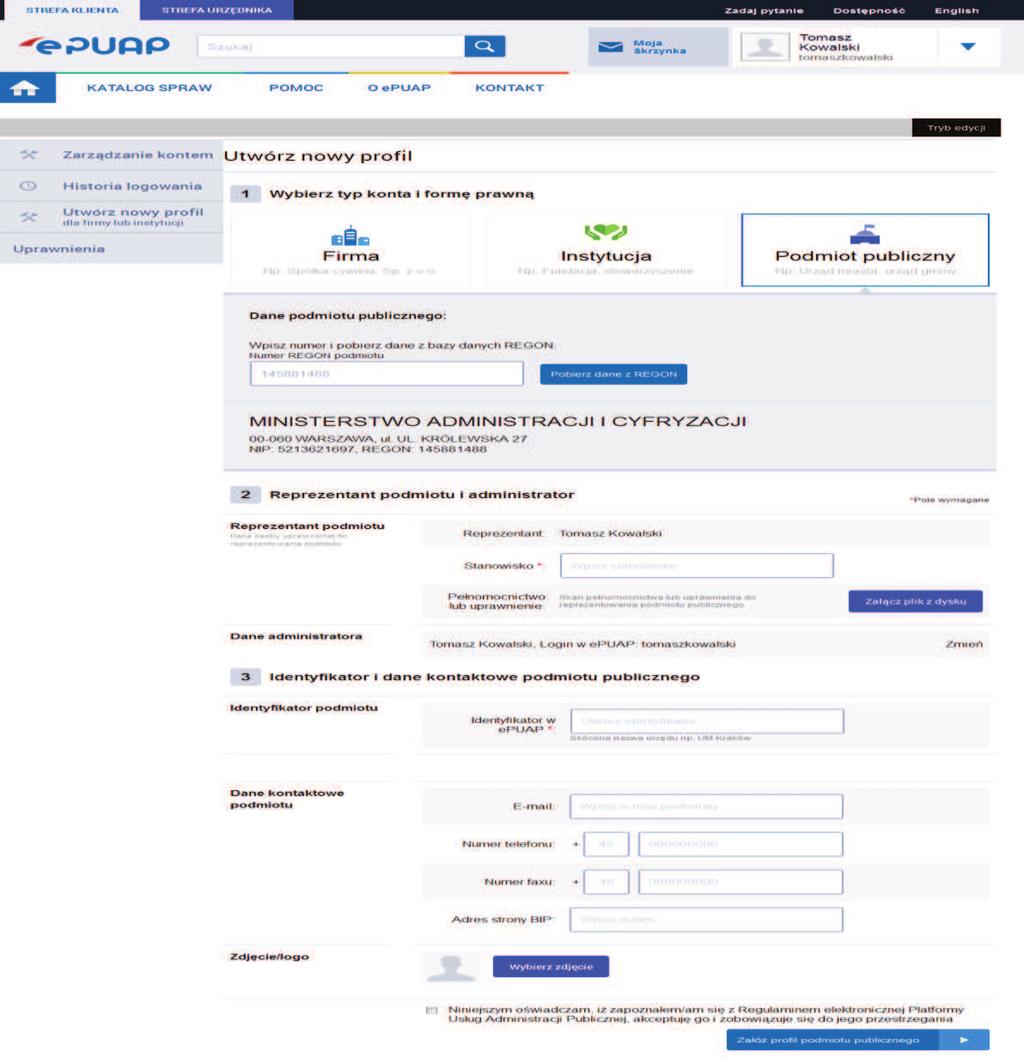Switch to the STREFA URZĘDNIKA tab
Screen dimensions: 1024x1064
click(216, 10)
